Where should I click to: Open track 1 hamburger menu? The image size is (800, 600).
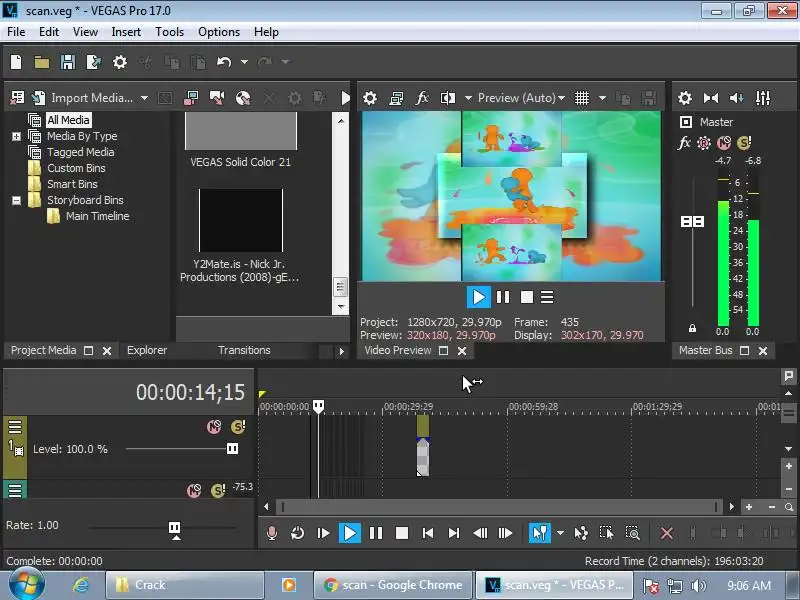tap(15, 427)
